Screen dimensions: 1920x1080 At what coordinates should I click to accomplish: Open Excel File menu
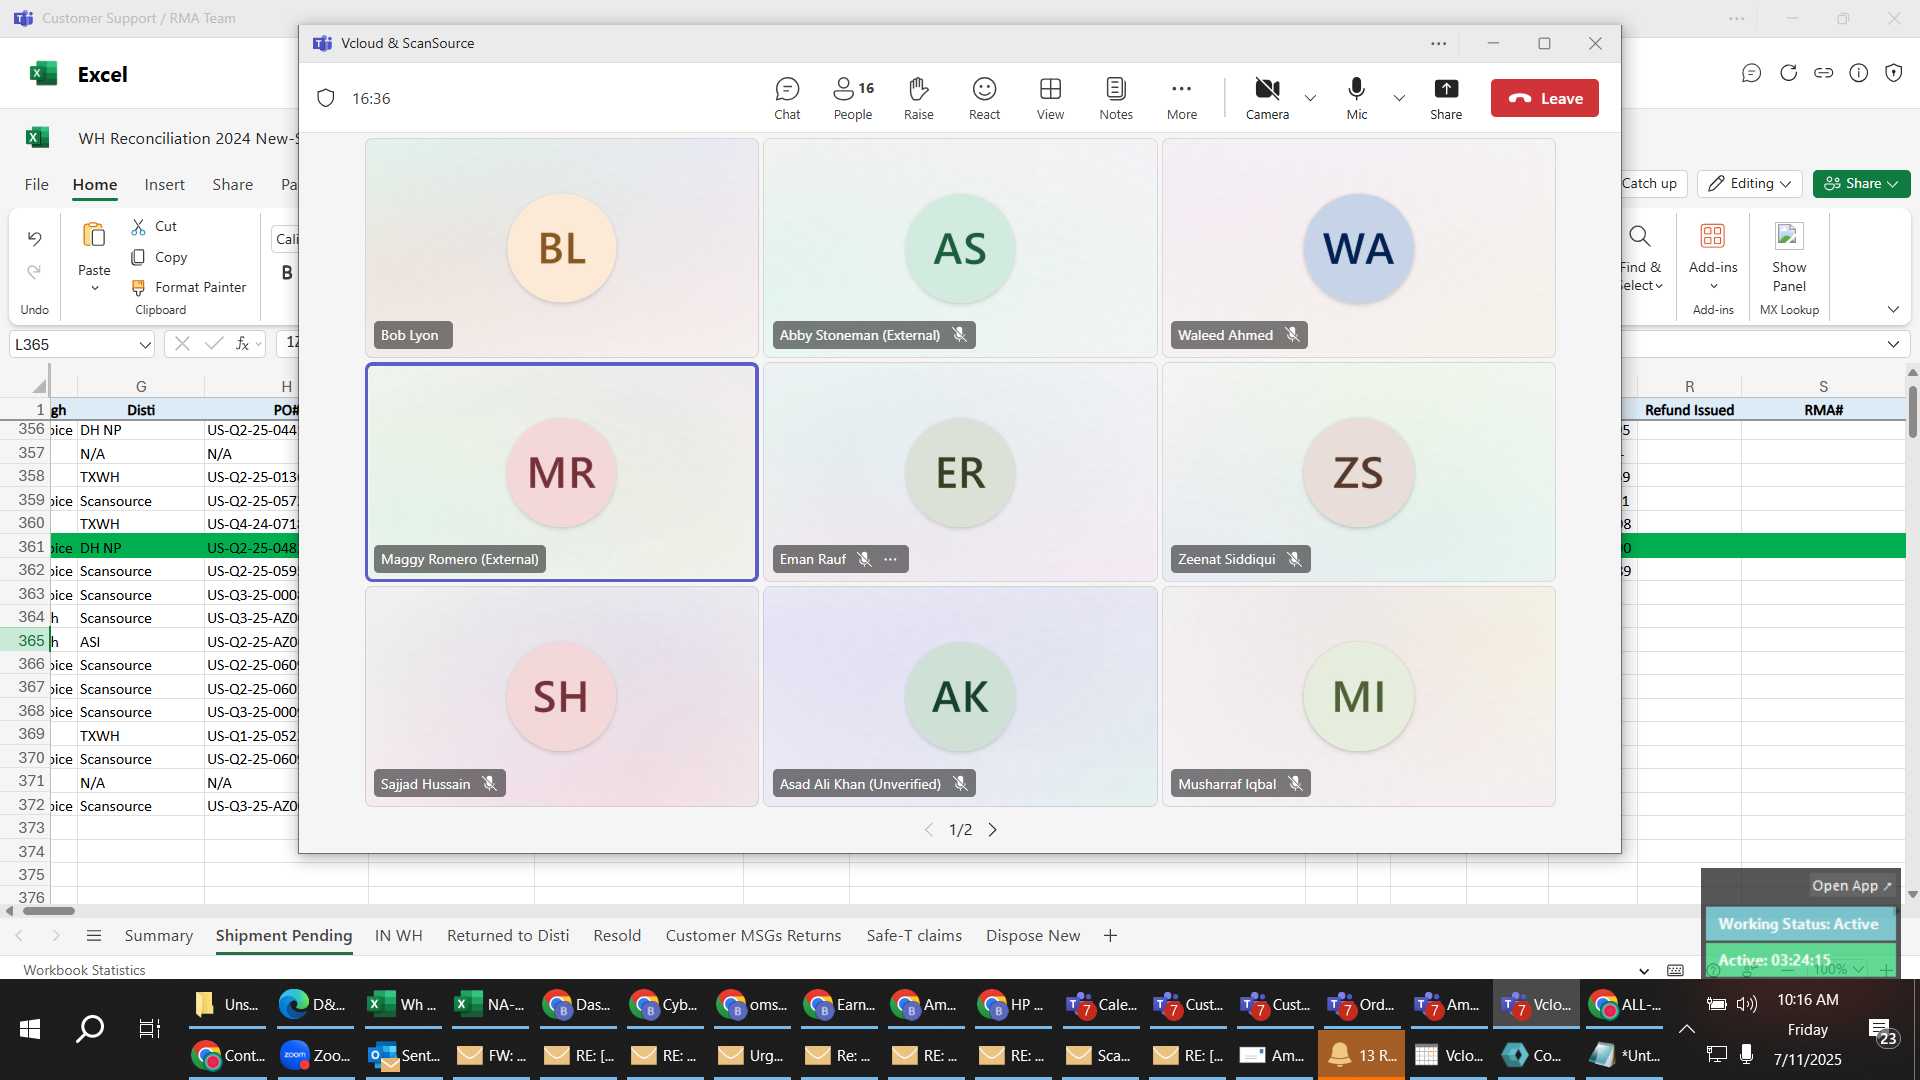tap(36, 184)
